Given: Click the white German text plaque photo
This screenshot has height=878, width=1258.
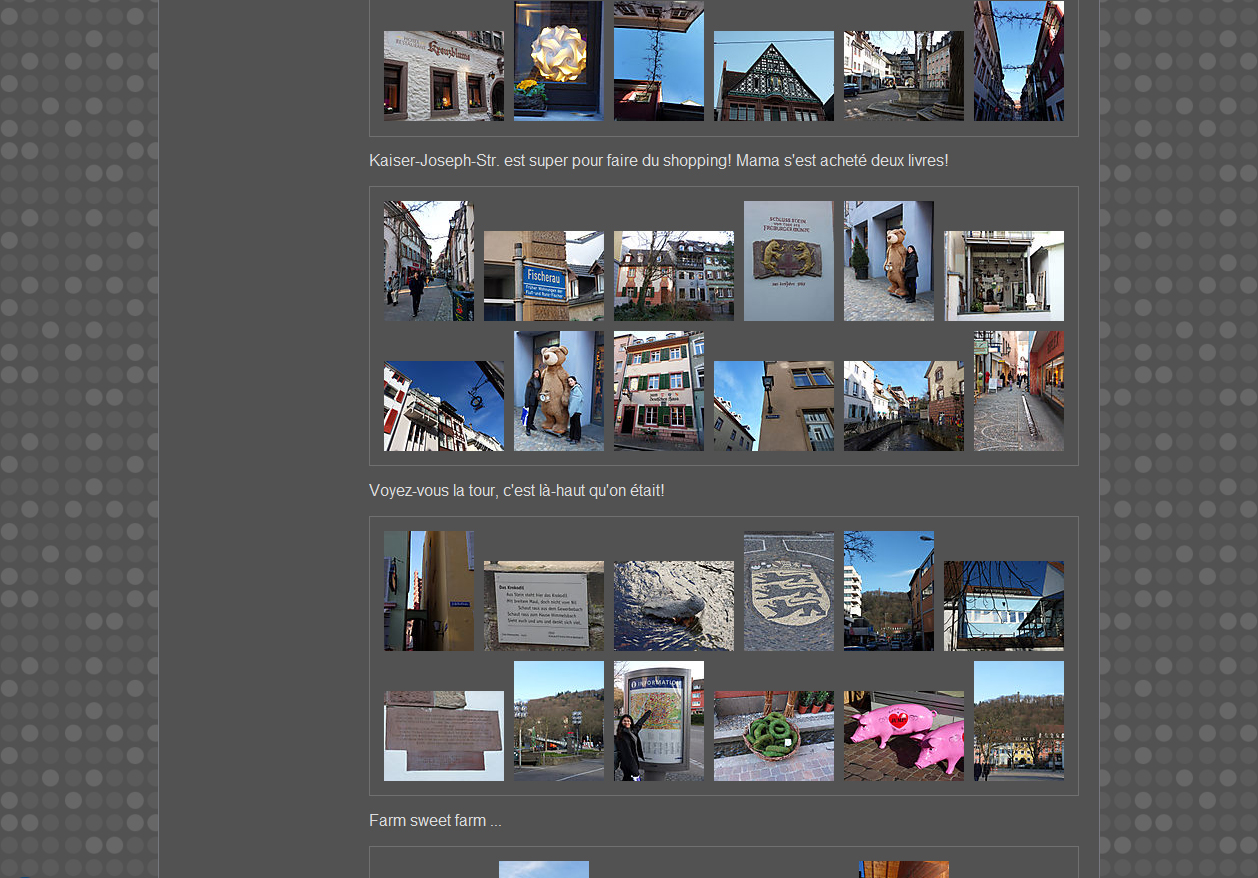Looking at the screenshot, I should click(543, 606).
